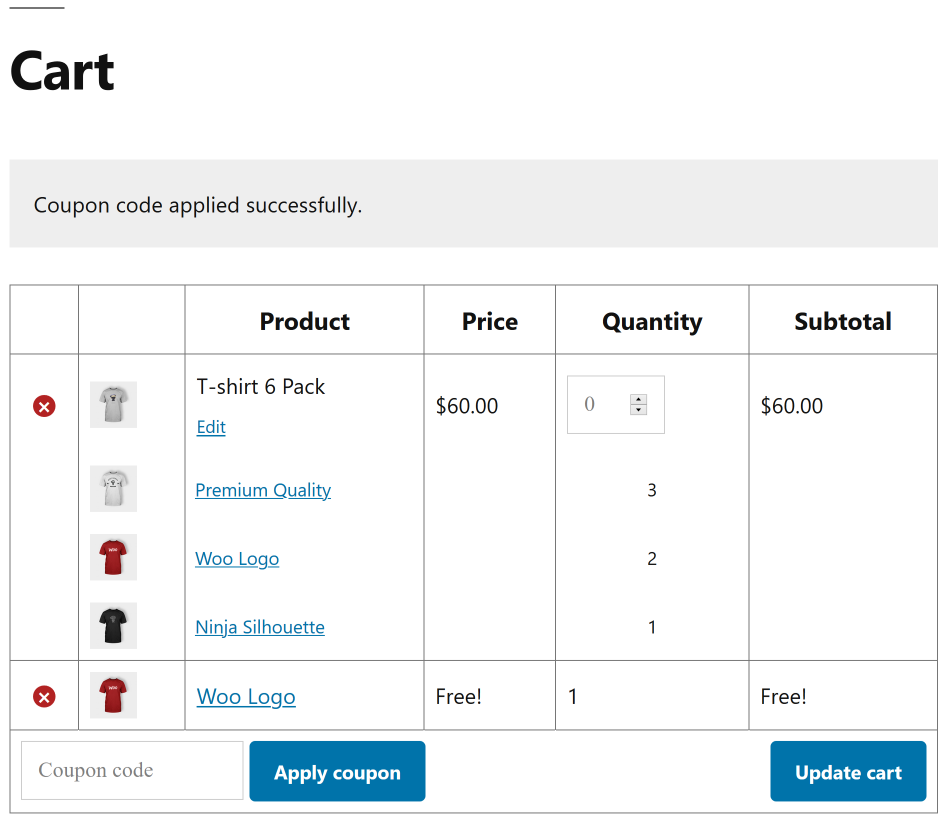950x826 pixels.
Task: Click the free Woo Logo row thumbnail
Action: [113, 695]
